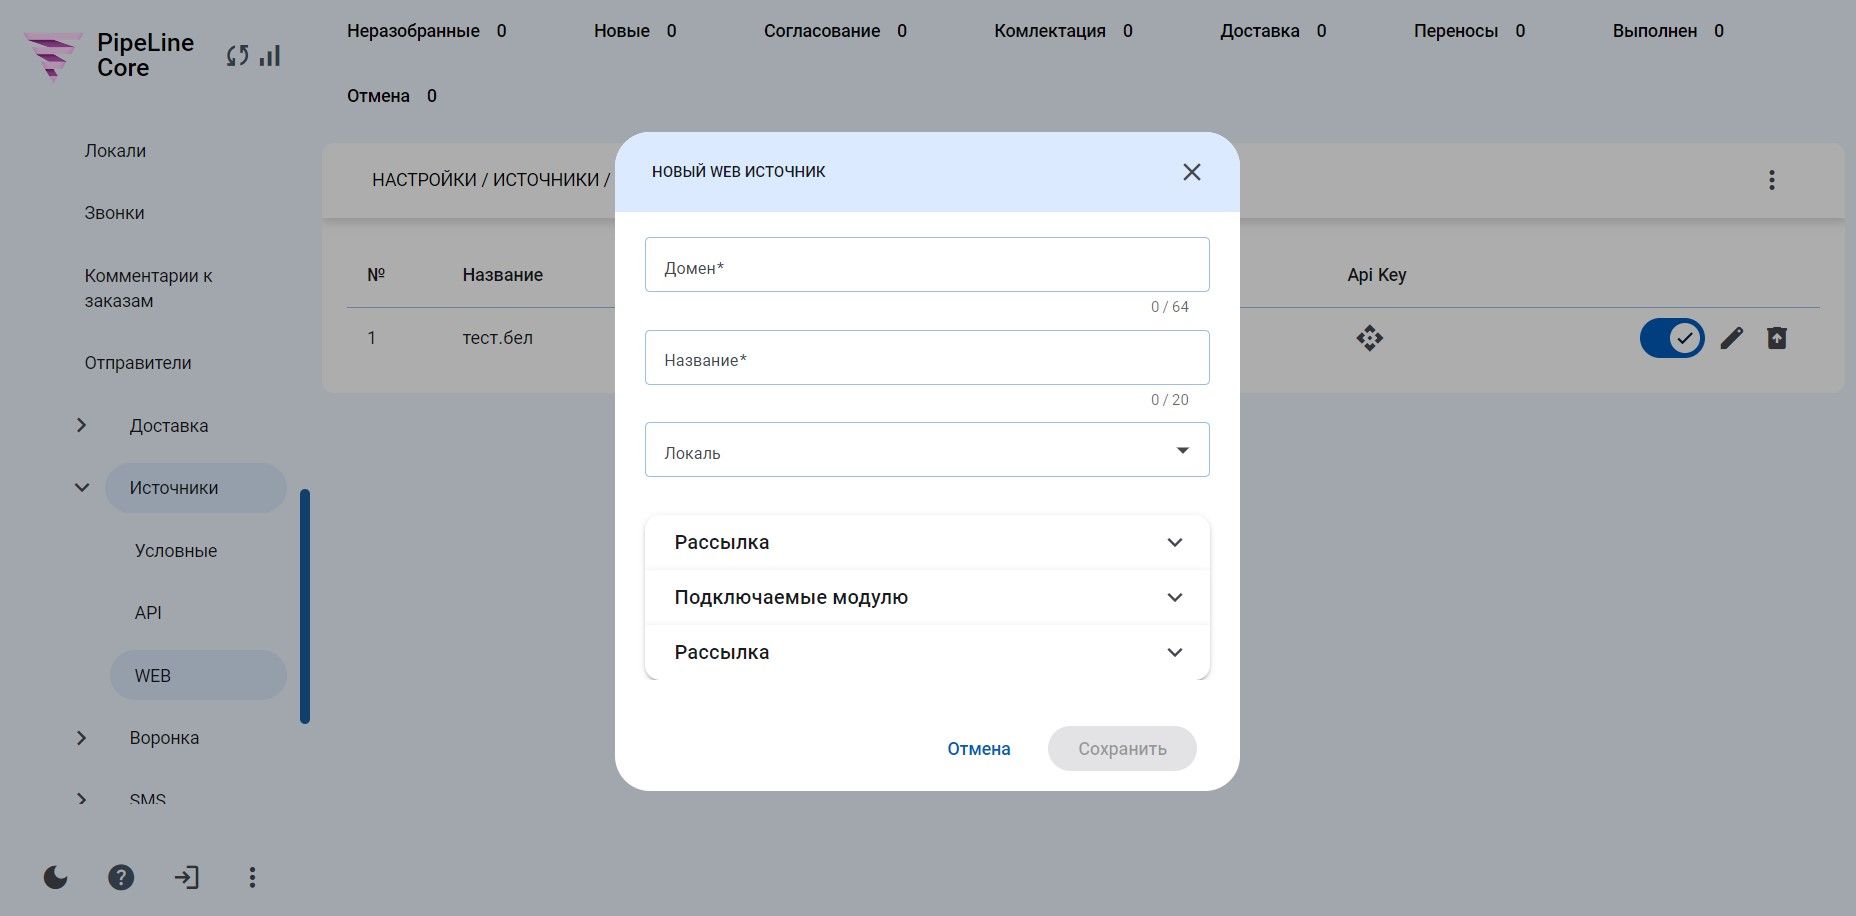Edit тест.бел source with pencil icon
The width and height of the screenshot is (1856, 916).
(1731, 338)
